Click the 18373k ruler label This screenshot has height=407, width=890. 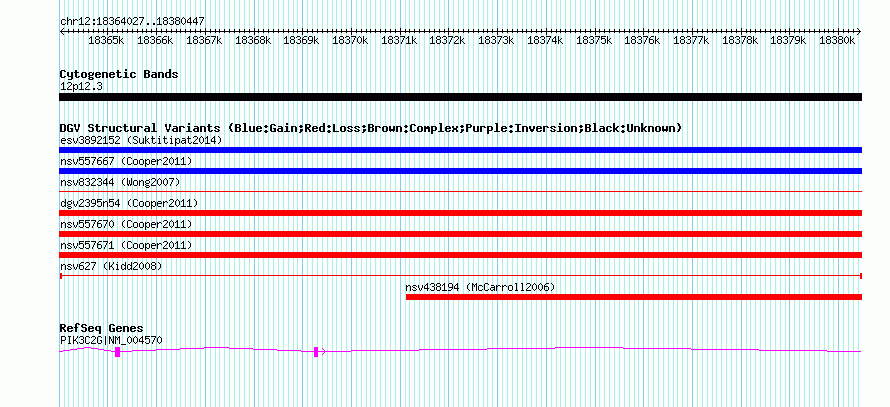(496, 41)
